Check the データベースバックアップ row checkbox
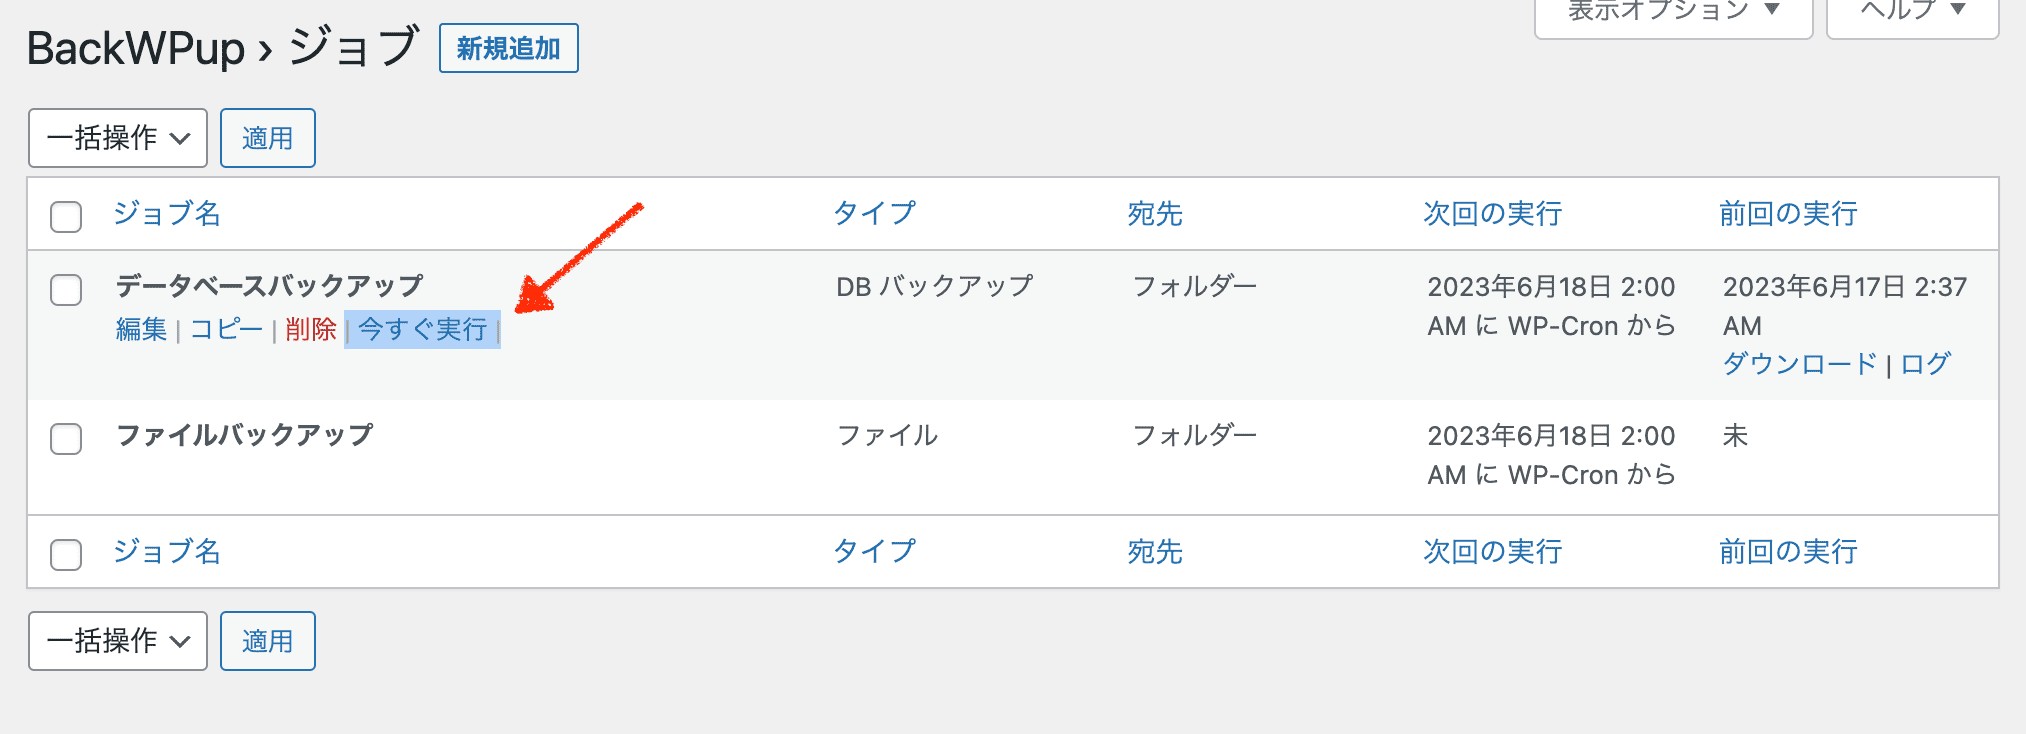 66,291
